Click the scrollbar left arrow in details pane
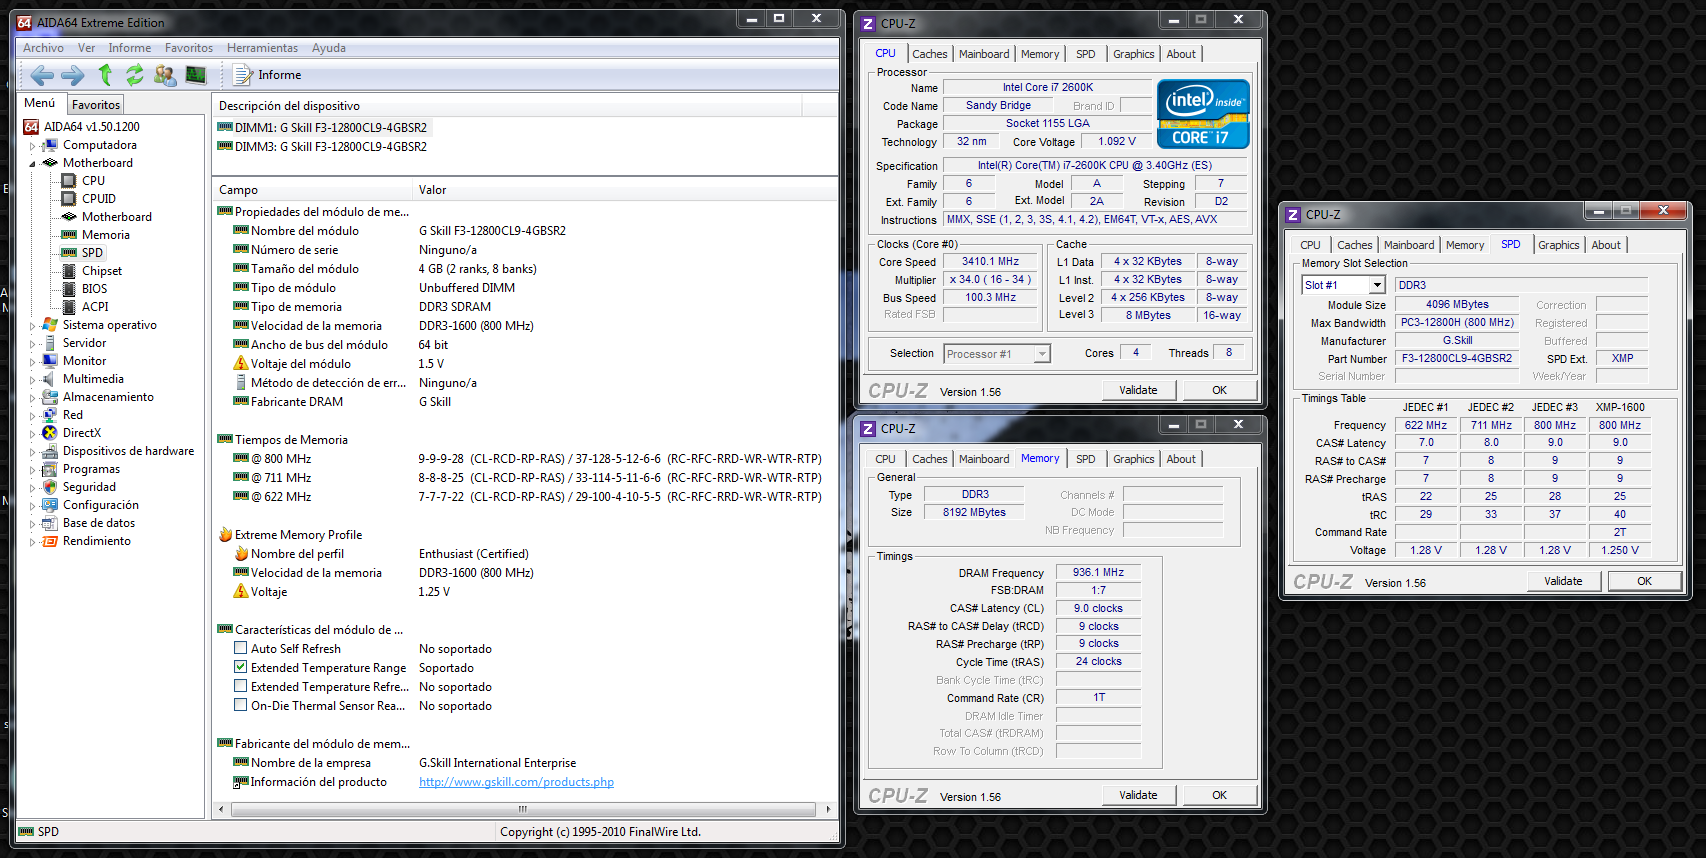The height and width of the screenshot is (858, 1706). point(221,809)
